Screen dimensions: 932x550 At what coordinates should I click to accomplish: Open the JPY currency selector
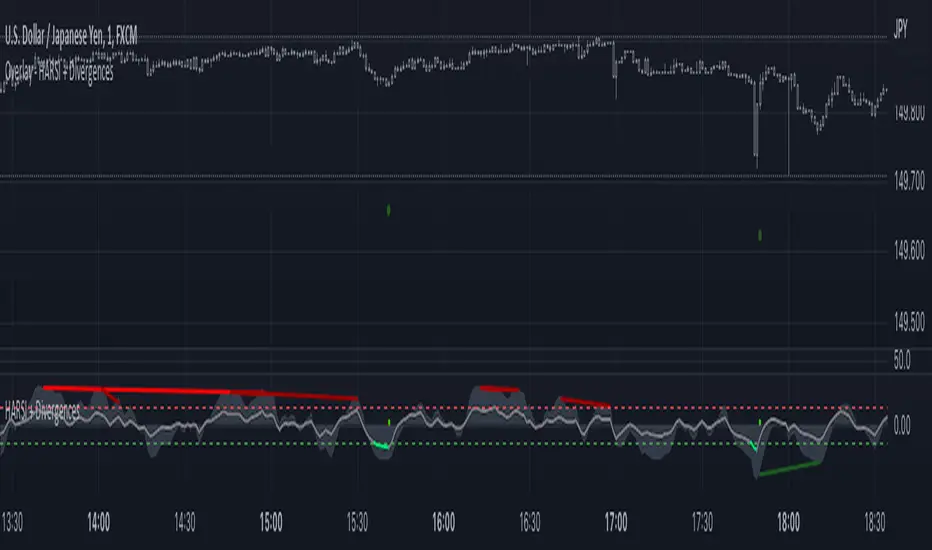click(x=900, y=29)
